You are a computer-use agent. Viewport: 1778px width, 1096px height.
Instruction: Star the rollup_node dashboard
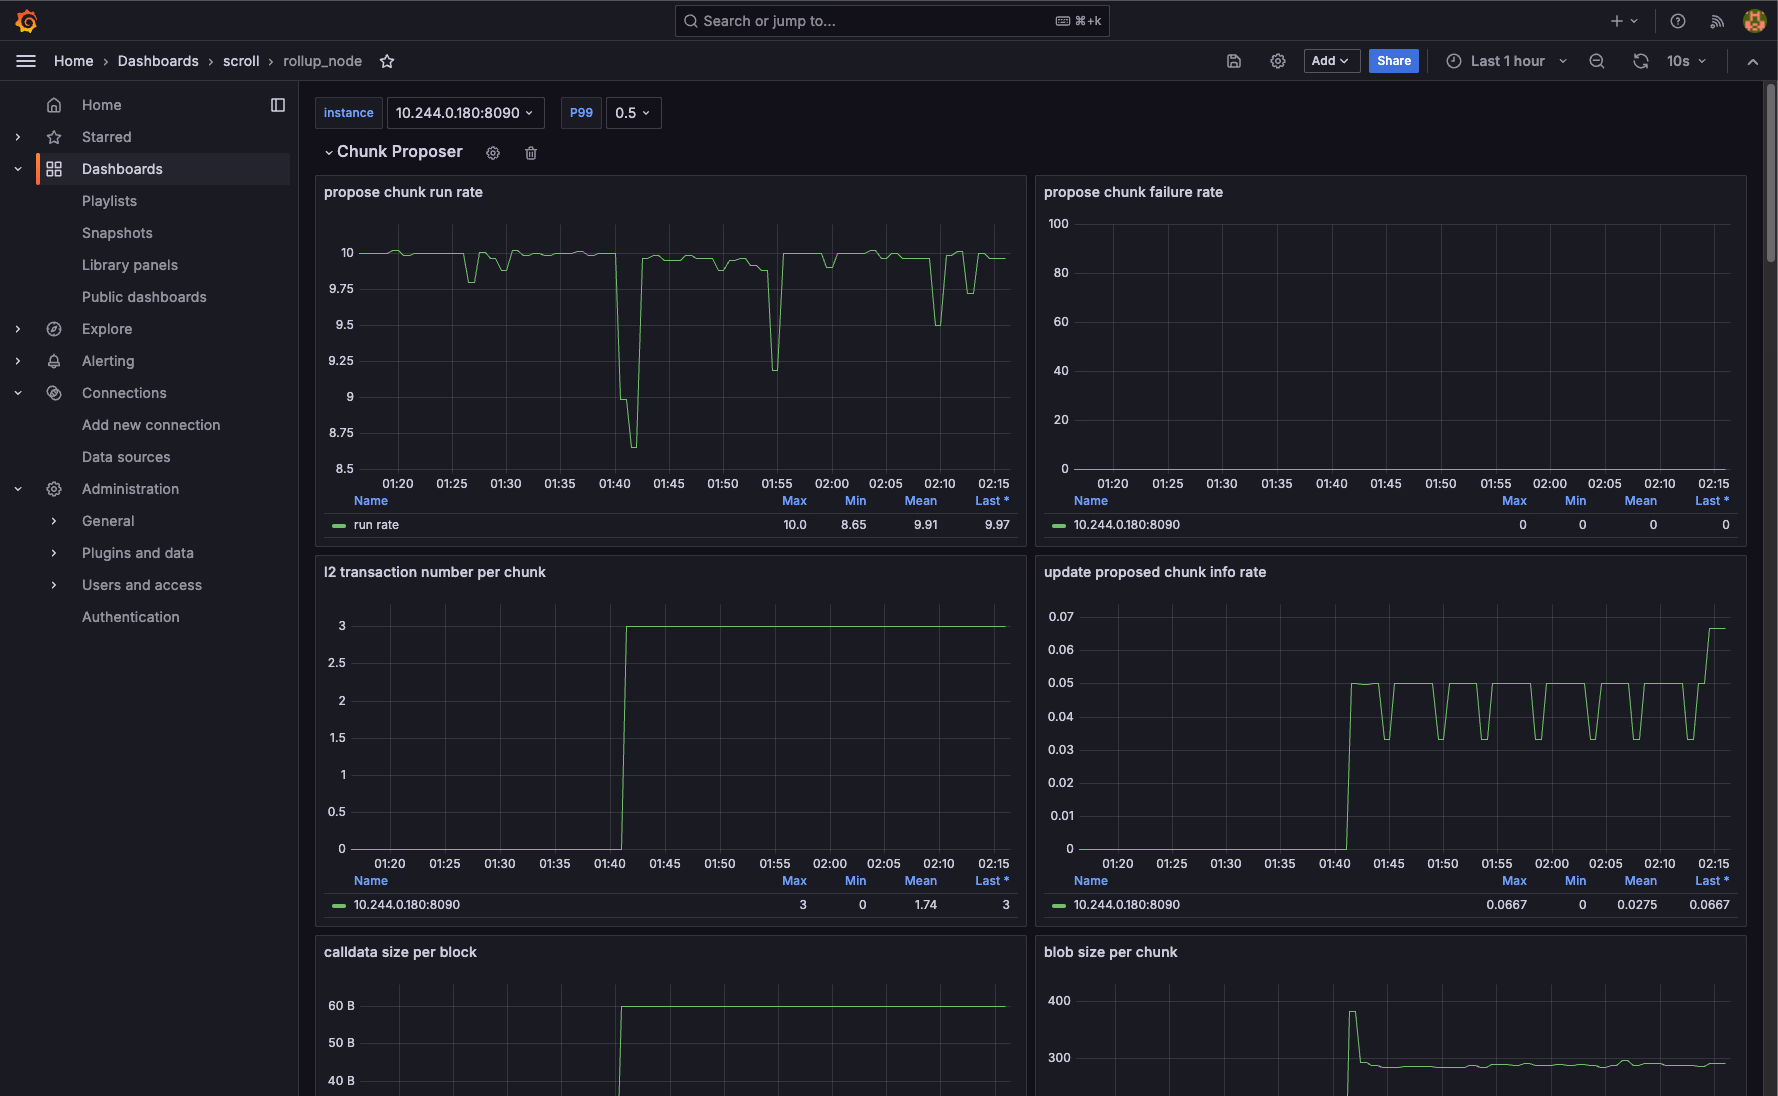tap(387, 61)
